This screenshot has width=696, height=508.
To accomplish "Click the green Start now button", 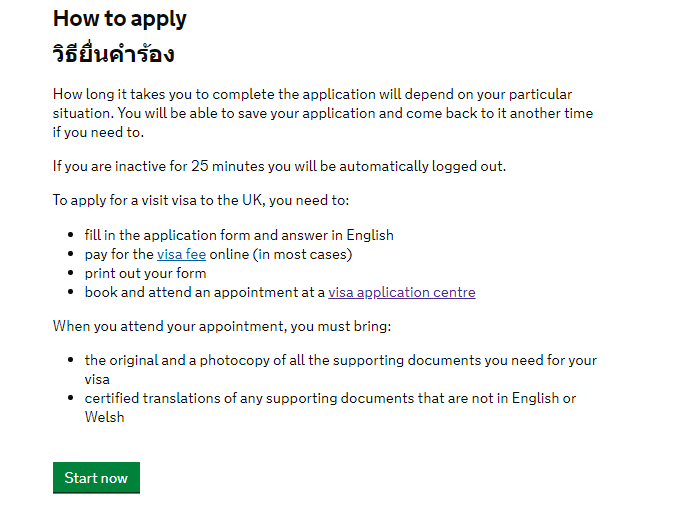I will (x=96, y=478).
